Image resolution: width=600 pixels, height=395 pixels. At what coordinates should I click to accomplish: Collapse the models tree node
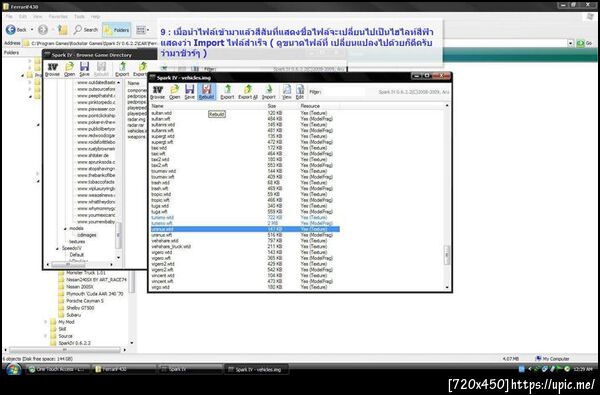(65, 229)
